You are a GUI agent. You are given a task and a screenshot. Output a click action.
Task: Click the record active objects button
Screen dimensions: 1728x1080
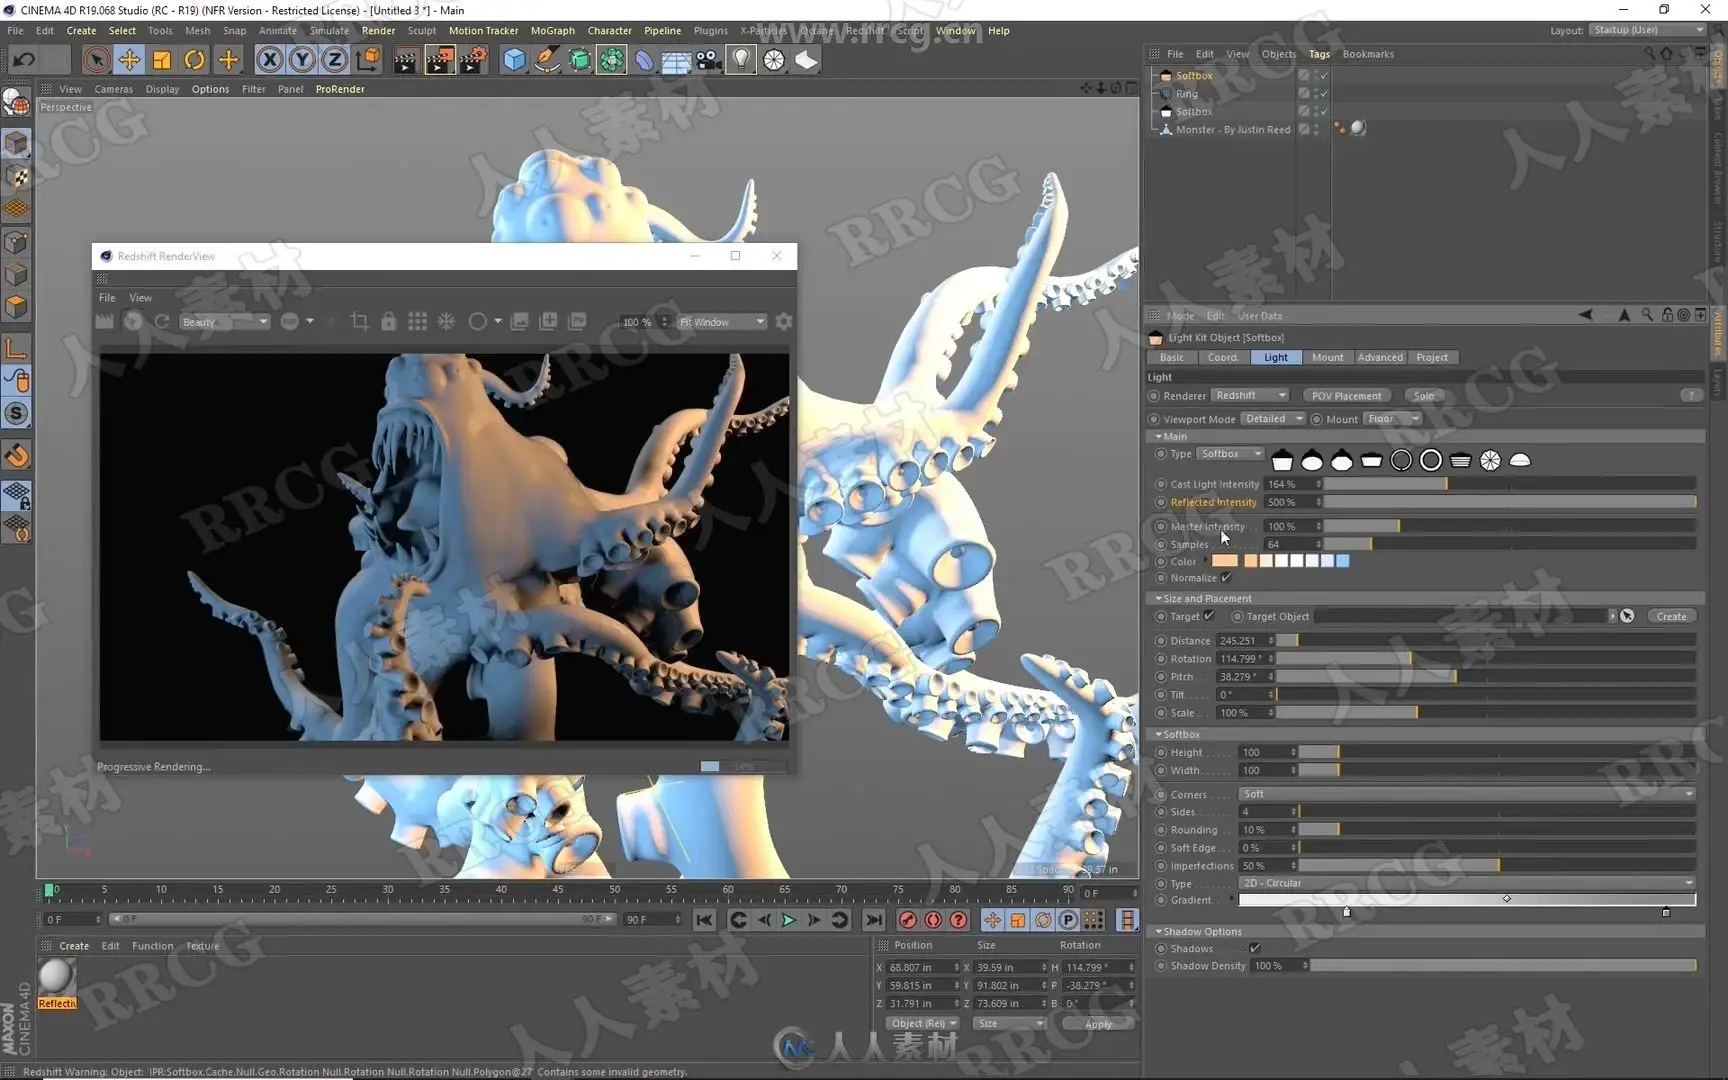tap(907, 920)
